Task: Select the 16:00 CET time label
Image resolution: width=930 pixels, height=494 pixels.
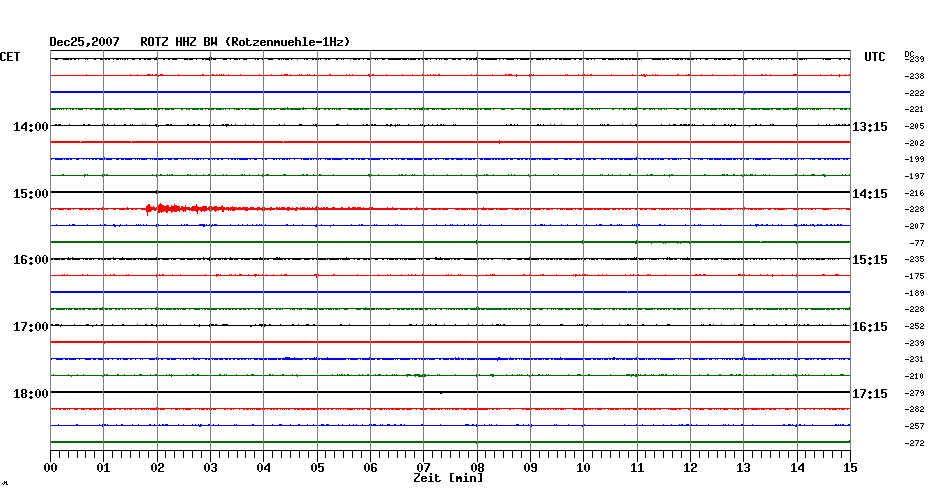Action: point(31,260)
